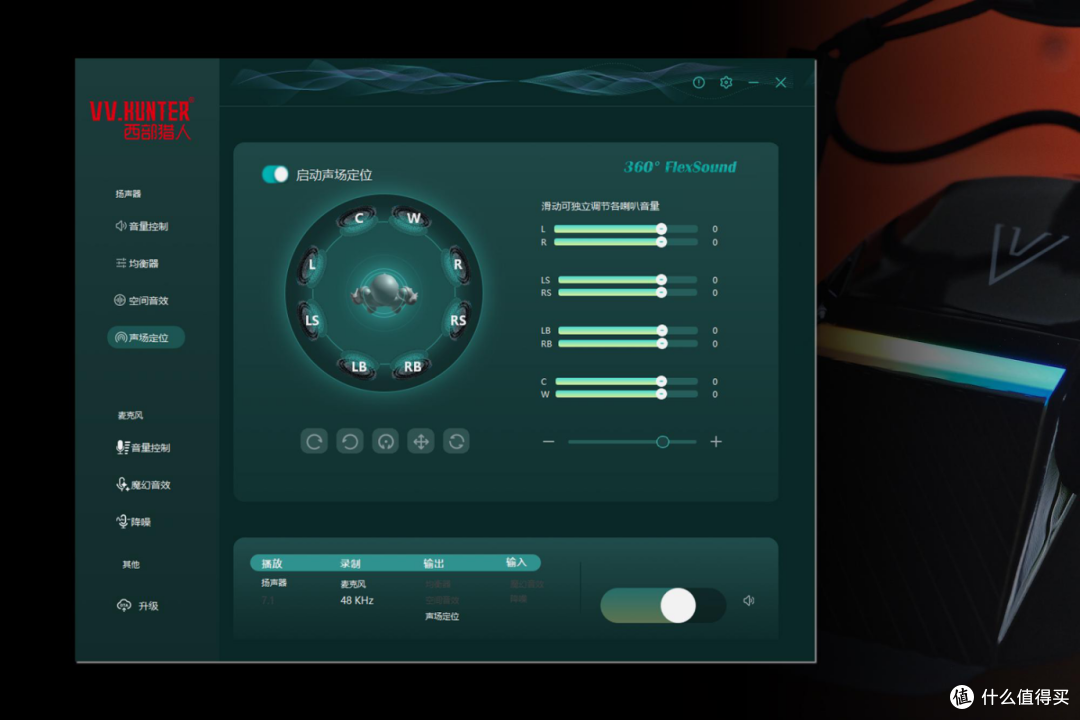Adjust the large master volume slider at bottom
The image size is (1080, 720).
click(x=663, y=606)
